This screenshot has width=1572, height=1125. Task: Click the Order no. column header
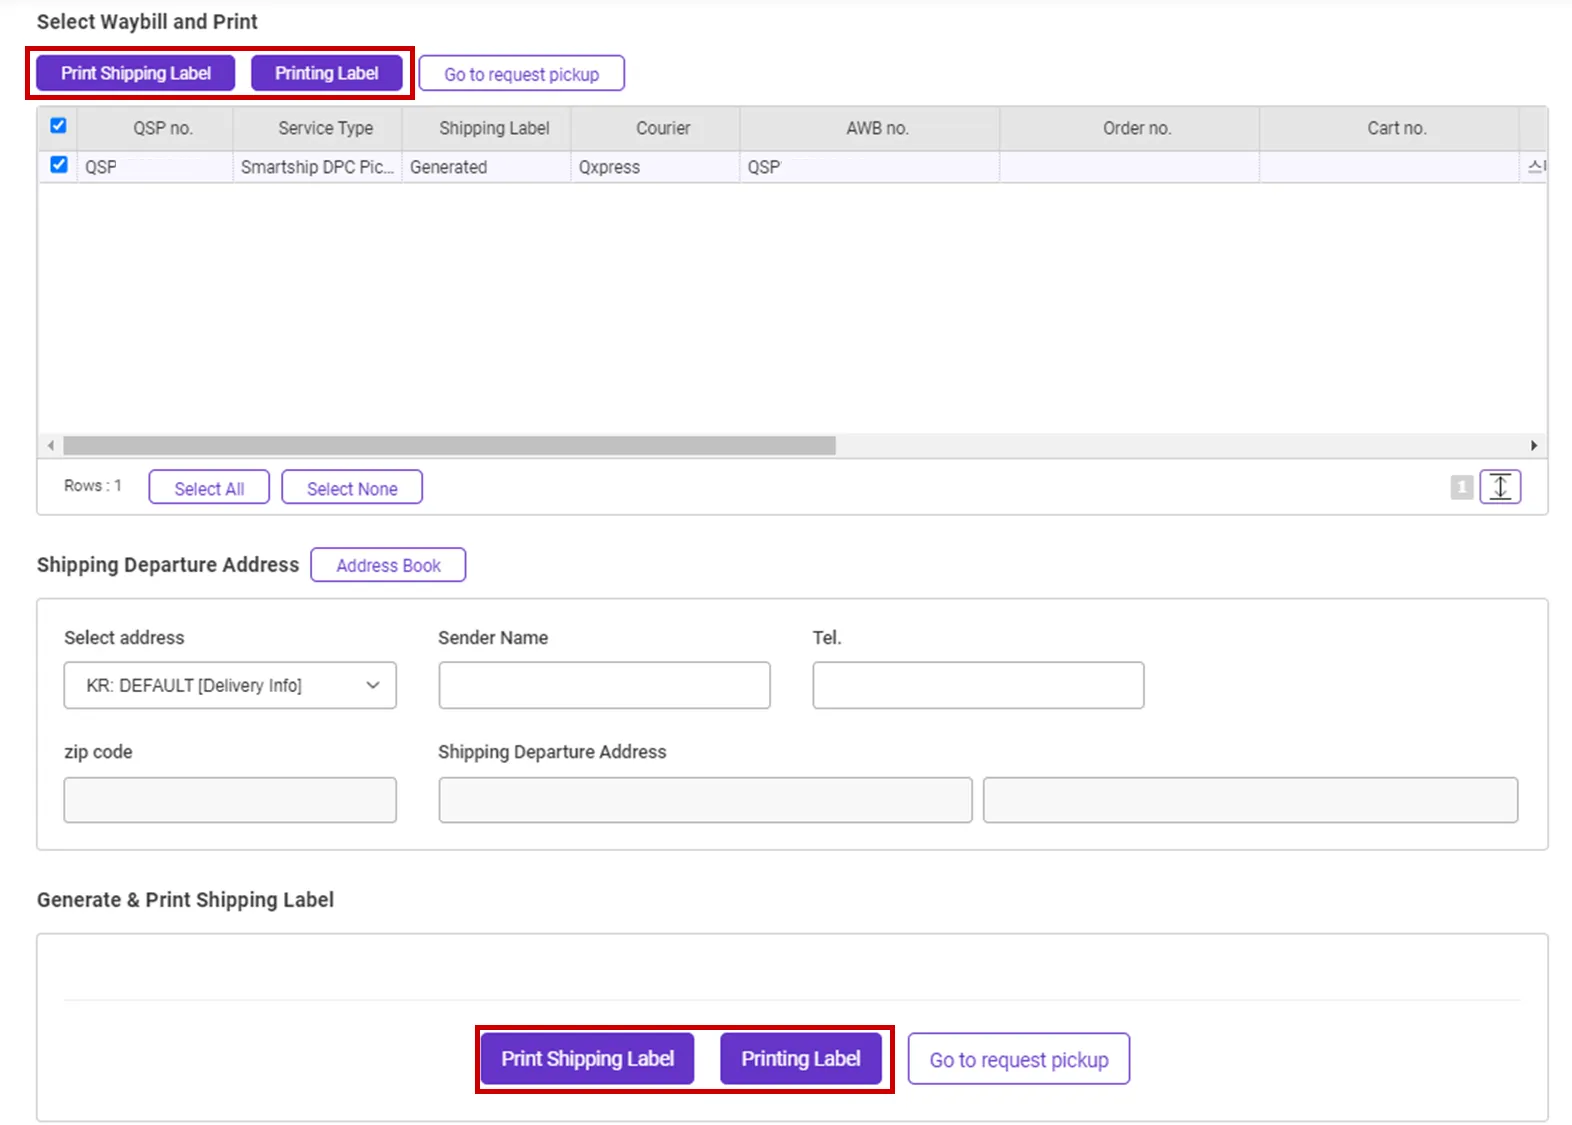[1130, 129]
